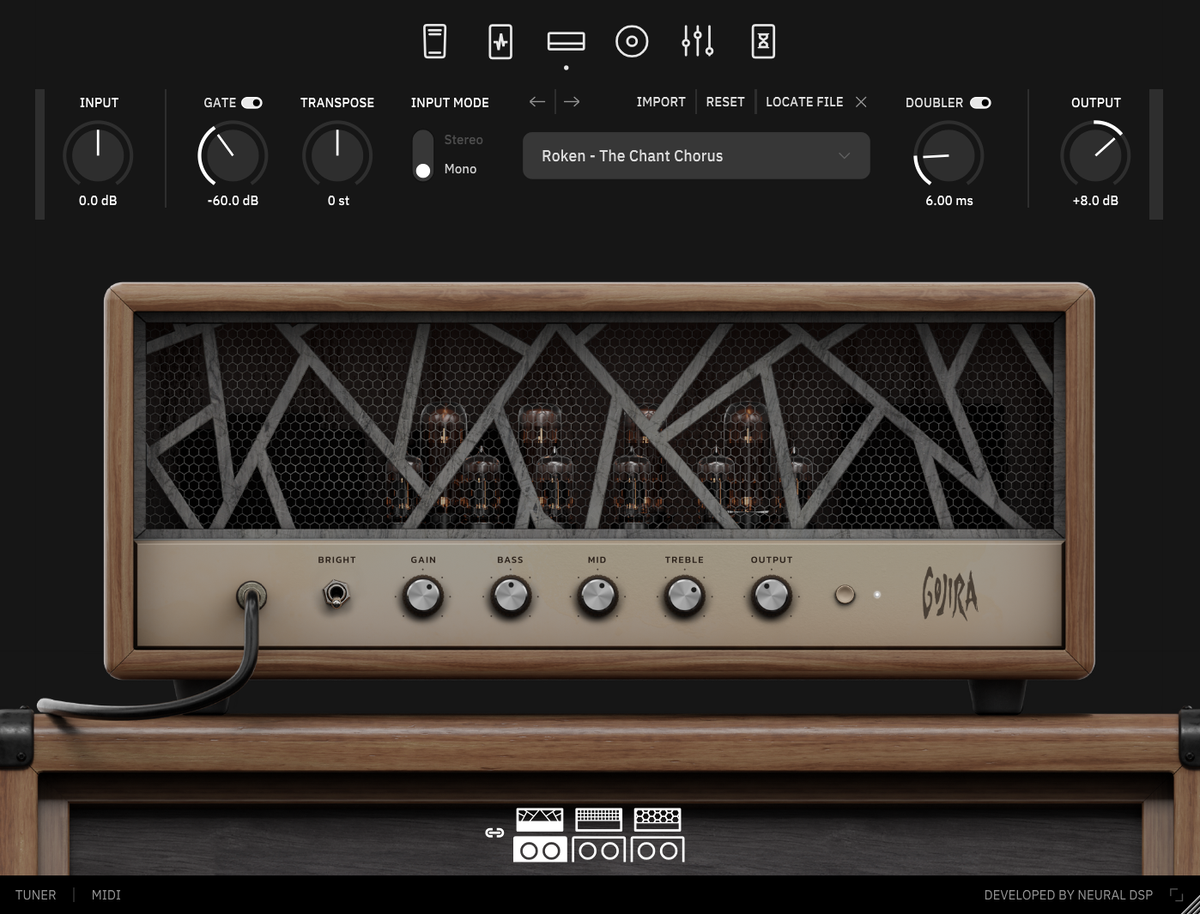
Task: Select the third amp head with honeycomb grille
Action: 658,819
